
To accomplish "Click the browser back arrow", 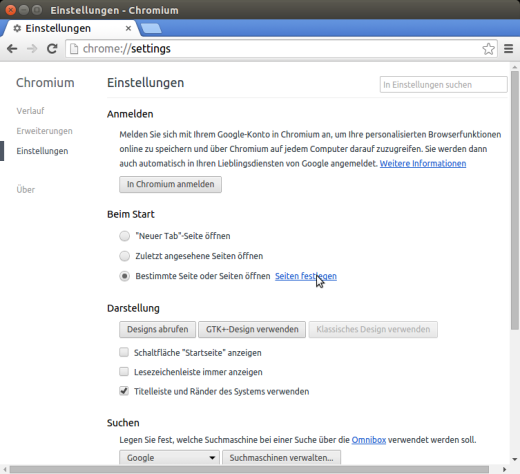I will [12, 49].
